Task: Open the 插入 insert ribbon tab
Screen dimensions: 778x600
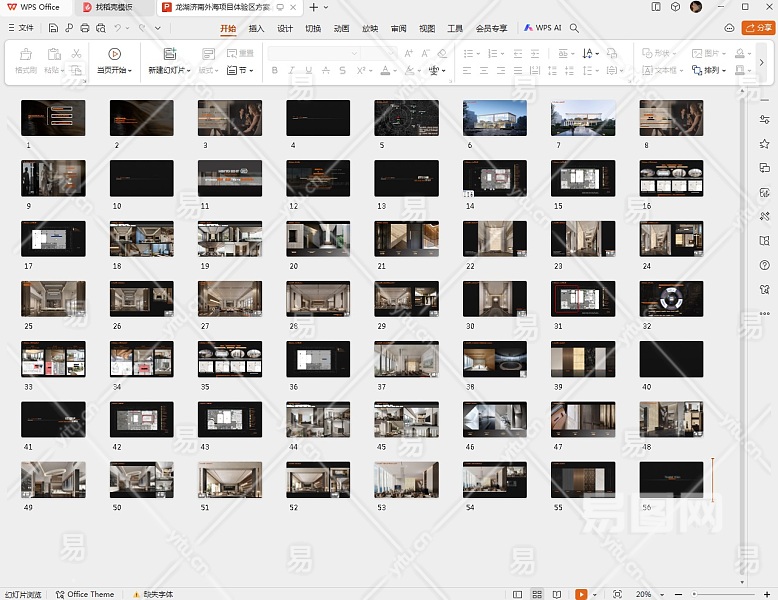Action: click(x=257, y=28)
